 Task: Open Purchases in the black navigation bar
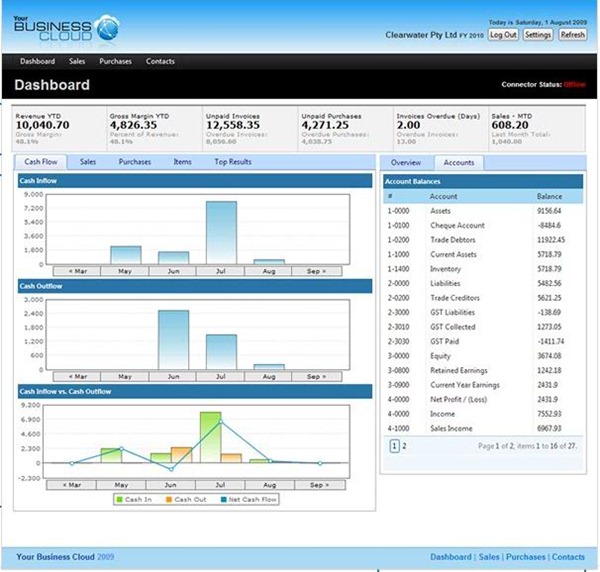115,61
